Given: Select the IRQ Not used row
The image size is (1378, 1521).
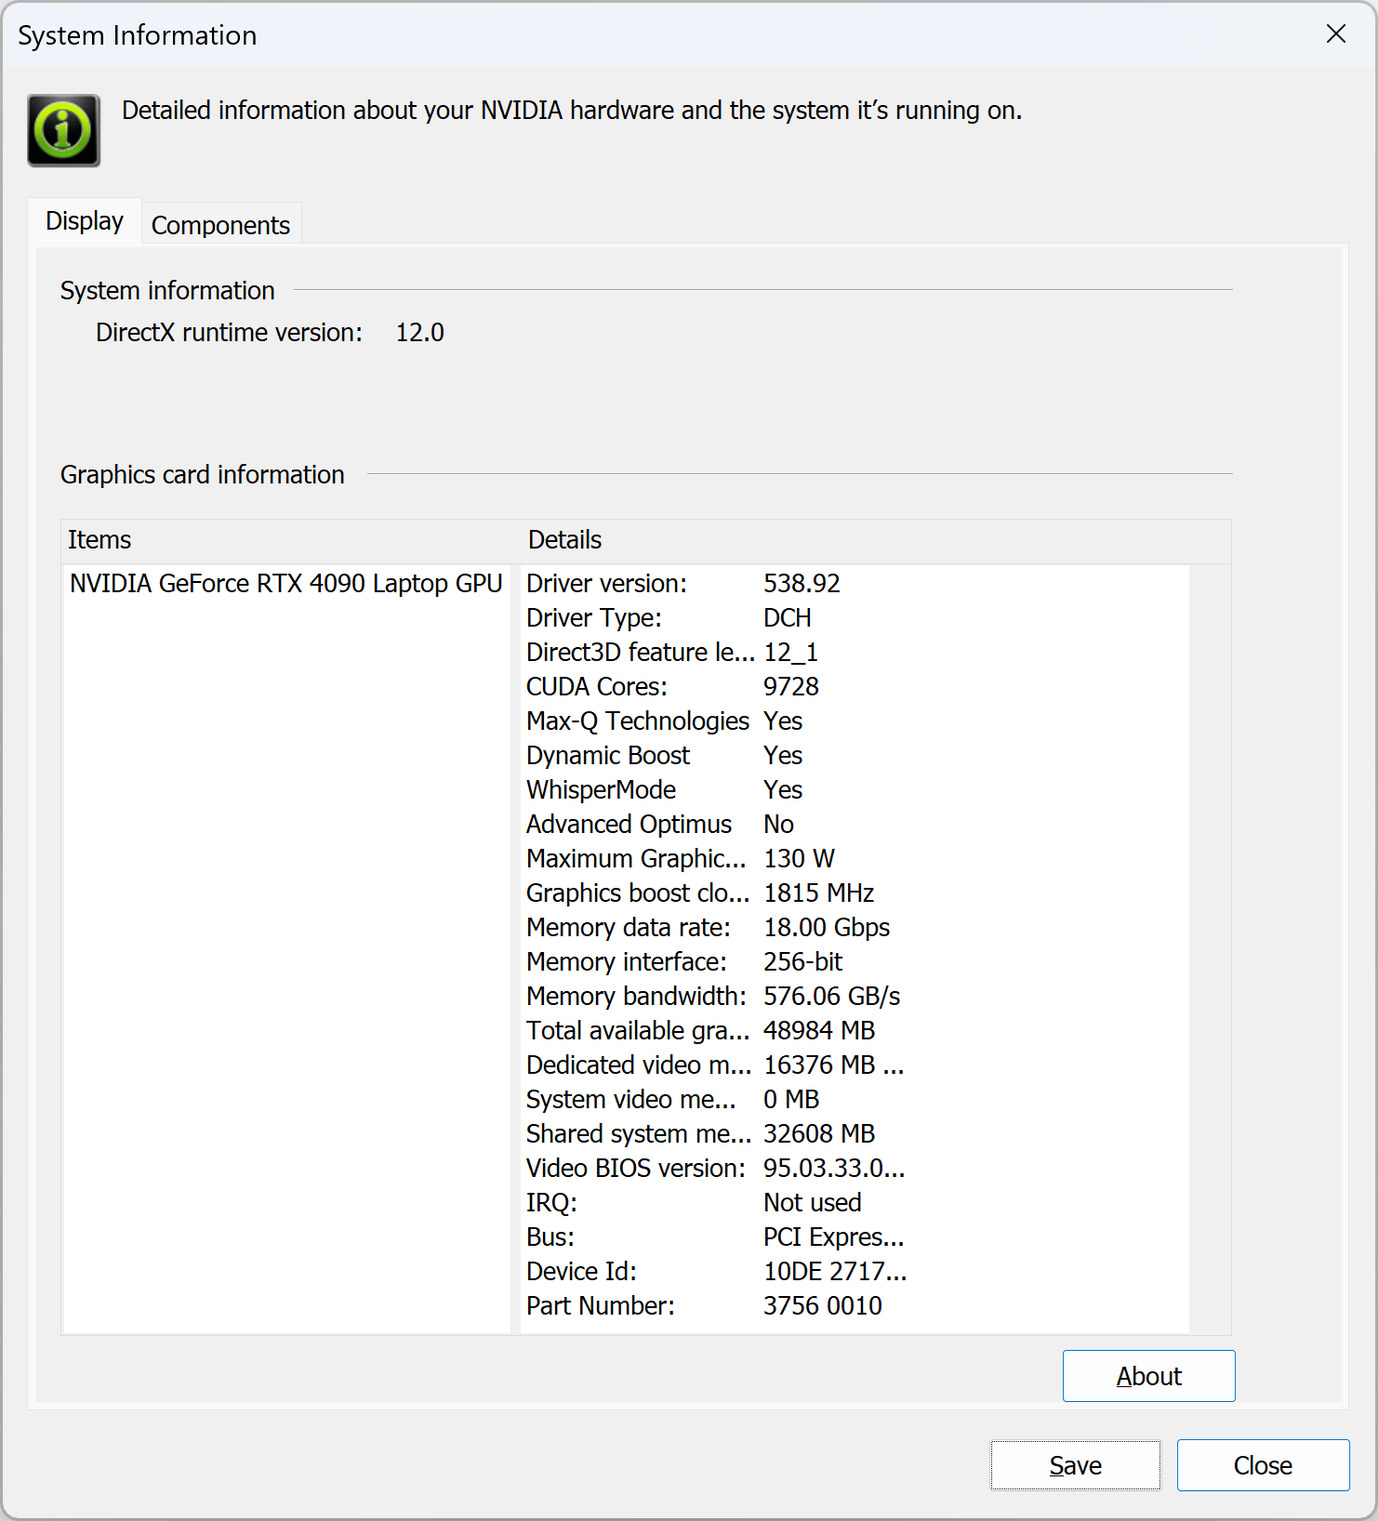Looking at the screenshot, I should click(x=855, y=1203).
